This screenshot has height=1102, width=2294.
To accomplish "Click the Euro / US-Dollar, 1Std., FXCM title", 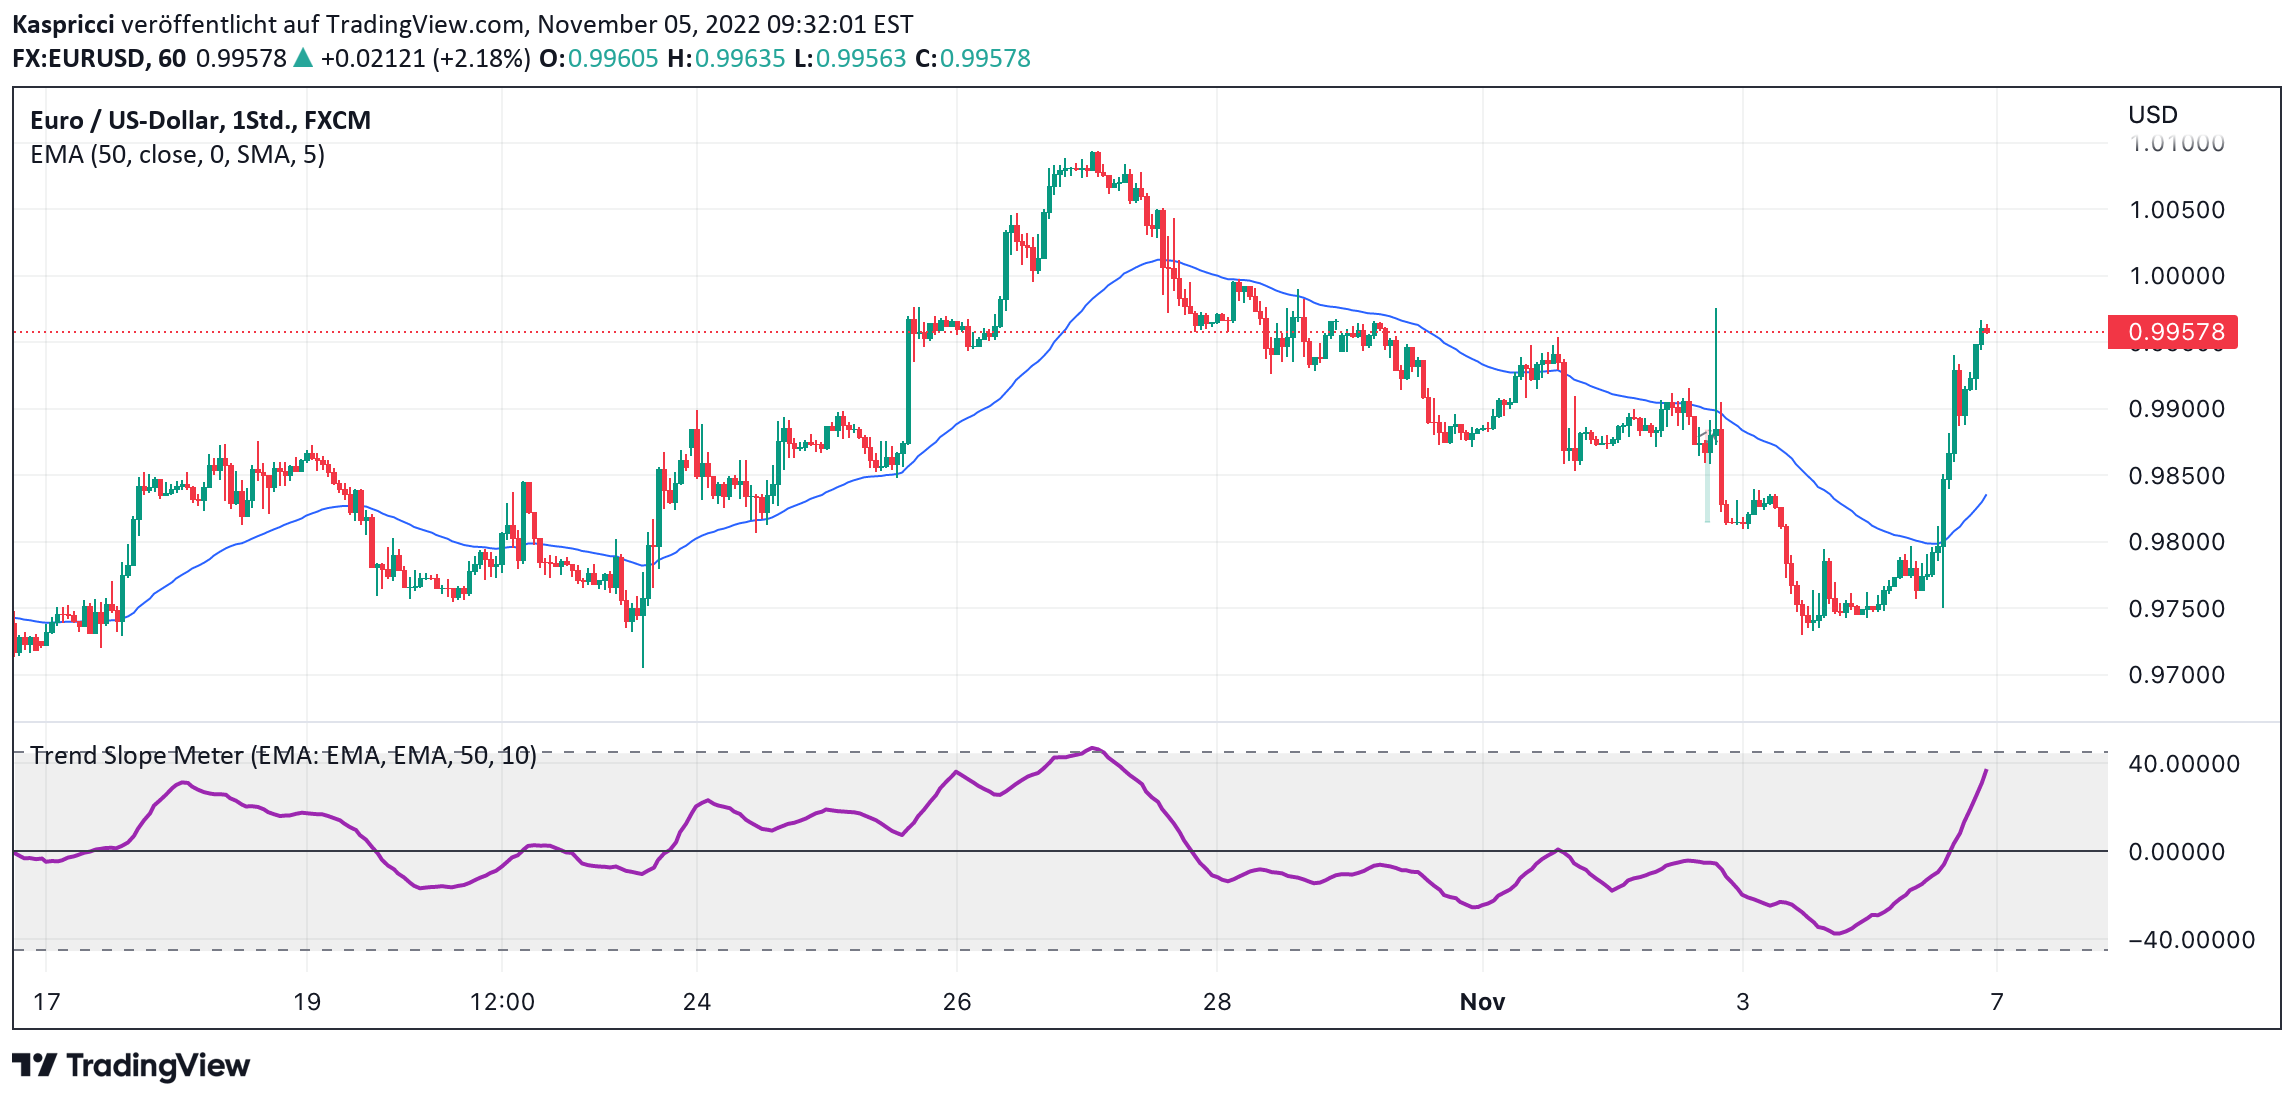I will click(x=200, y=120).
